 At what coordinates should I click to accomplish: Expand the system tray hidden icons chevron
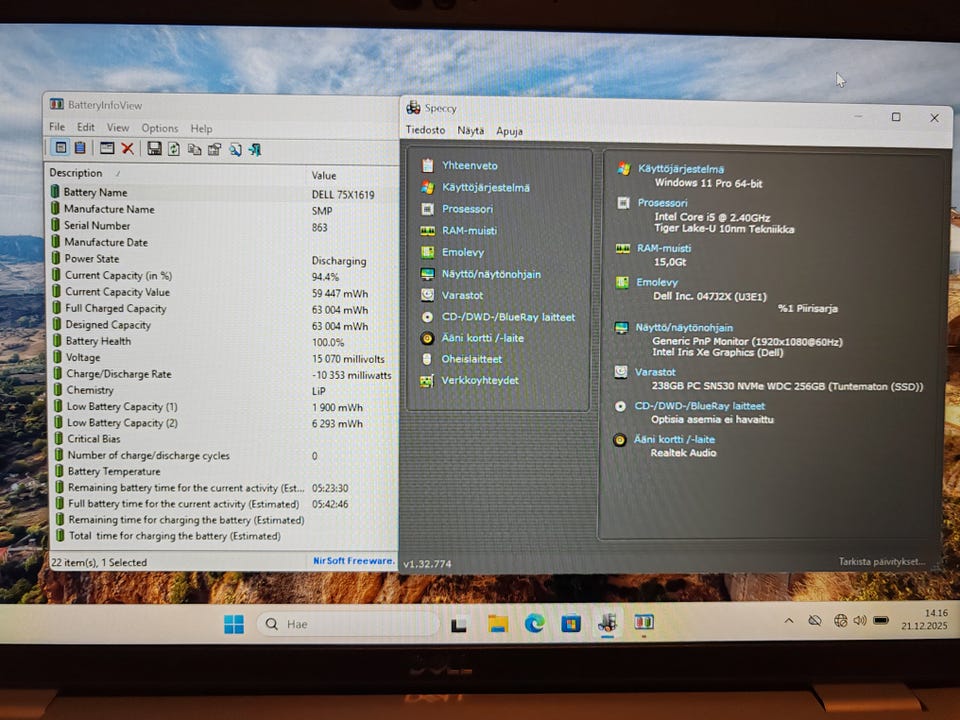(789, 621)
